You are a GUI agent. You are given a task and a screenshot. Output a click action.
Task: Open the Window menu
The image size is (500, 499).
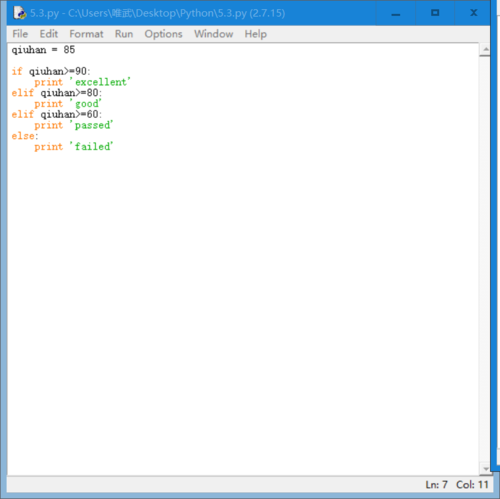pyautogui.click(x=214, y=34)
